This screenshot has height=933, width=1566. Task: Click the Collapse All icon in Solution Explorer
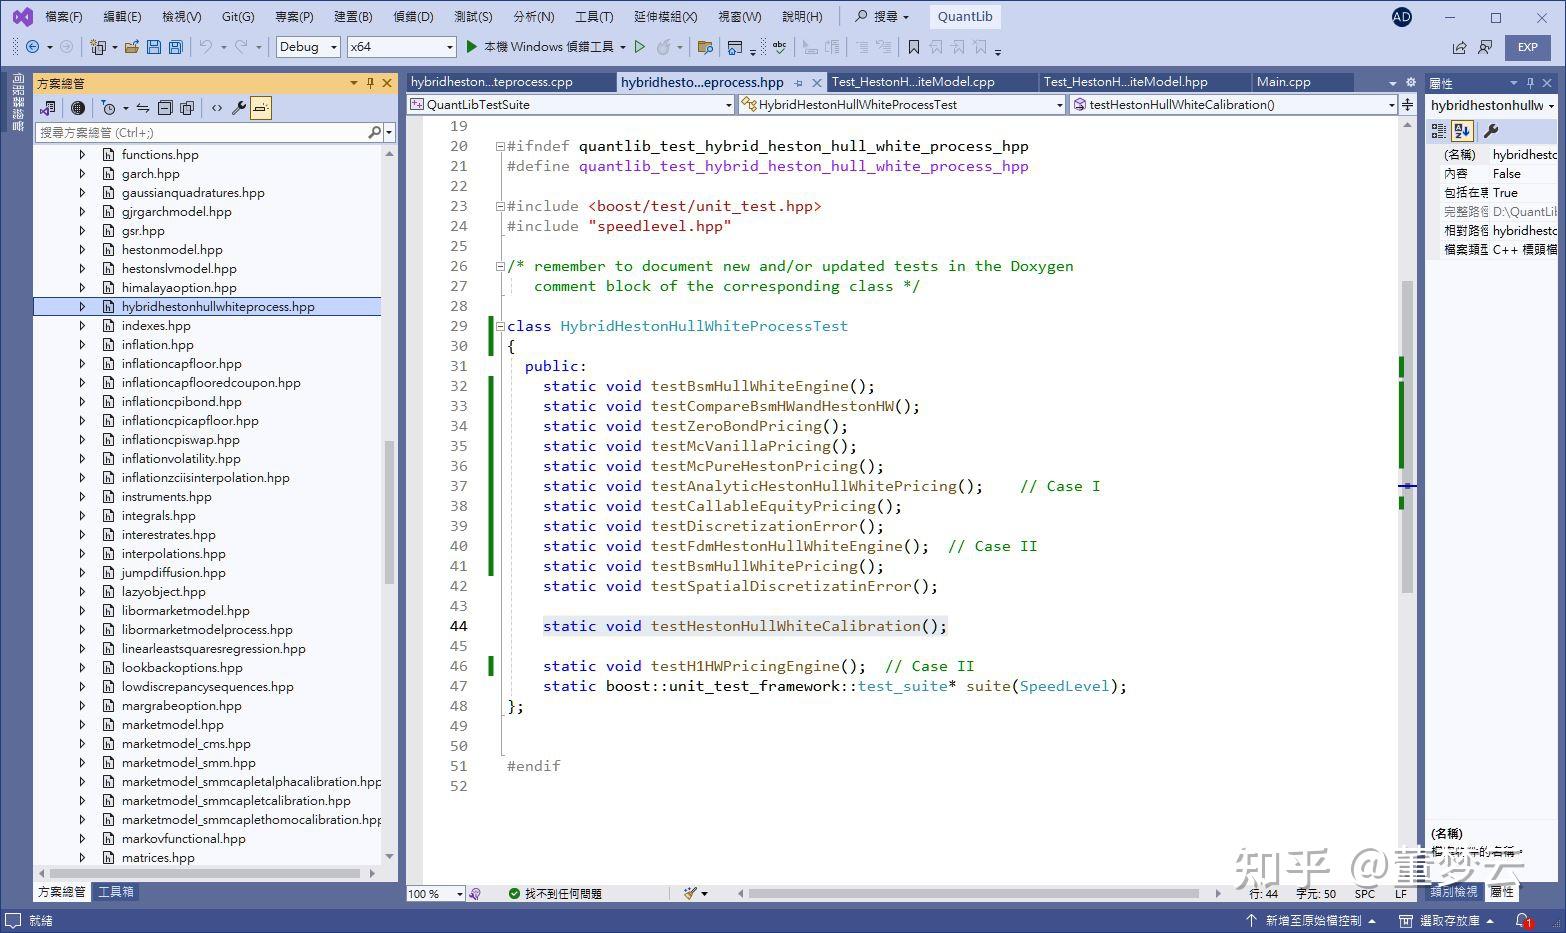pos(165,108)
